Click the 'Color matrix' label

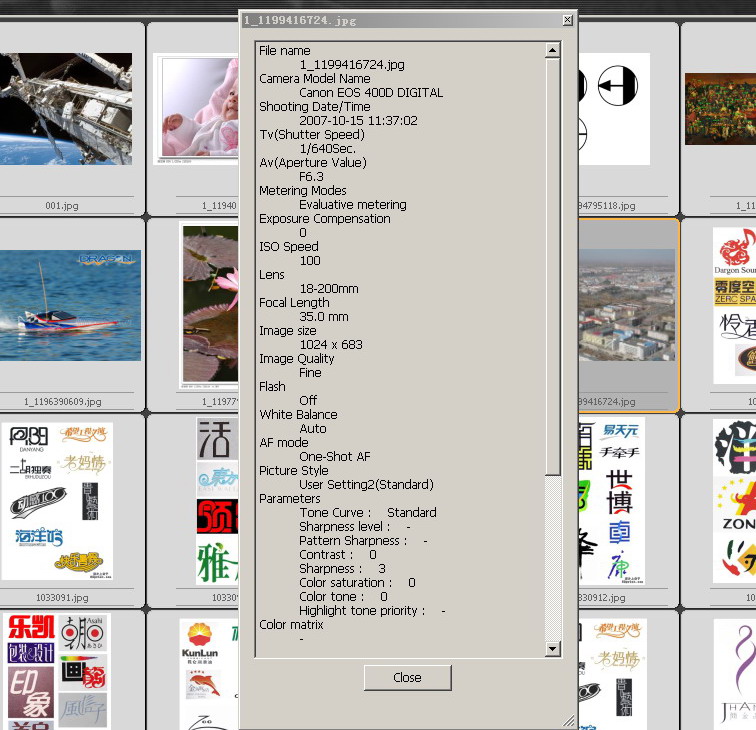click(291, 624)
